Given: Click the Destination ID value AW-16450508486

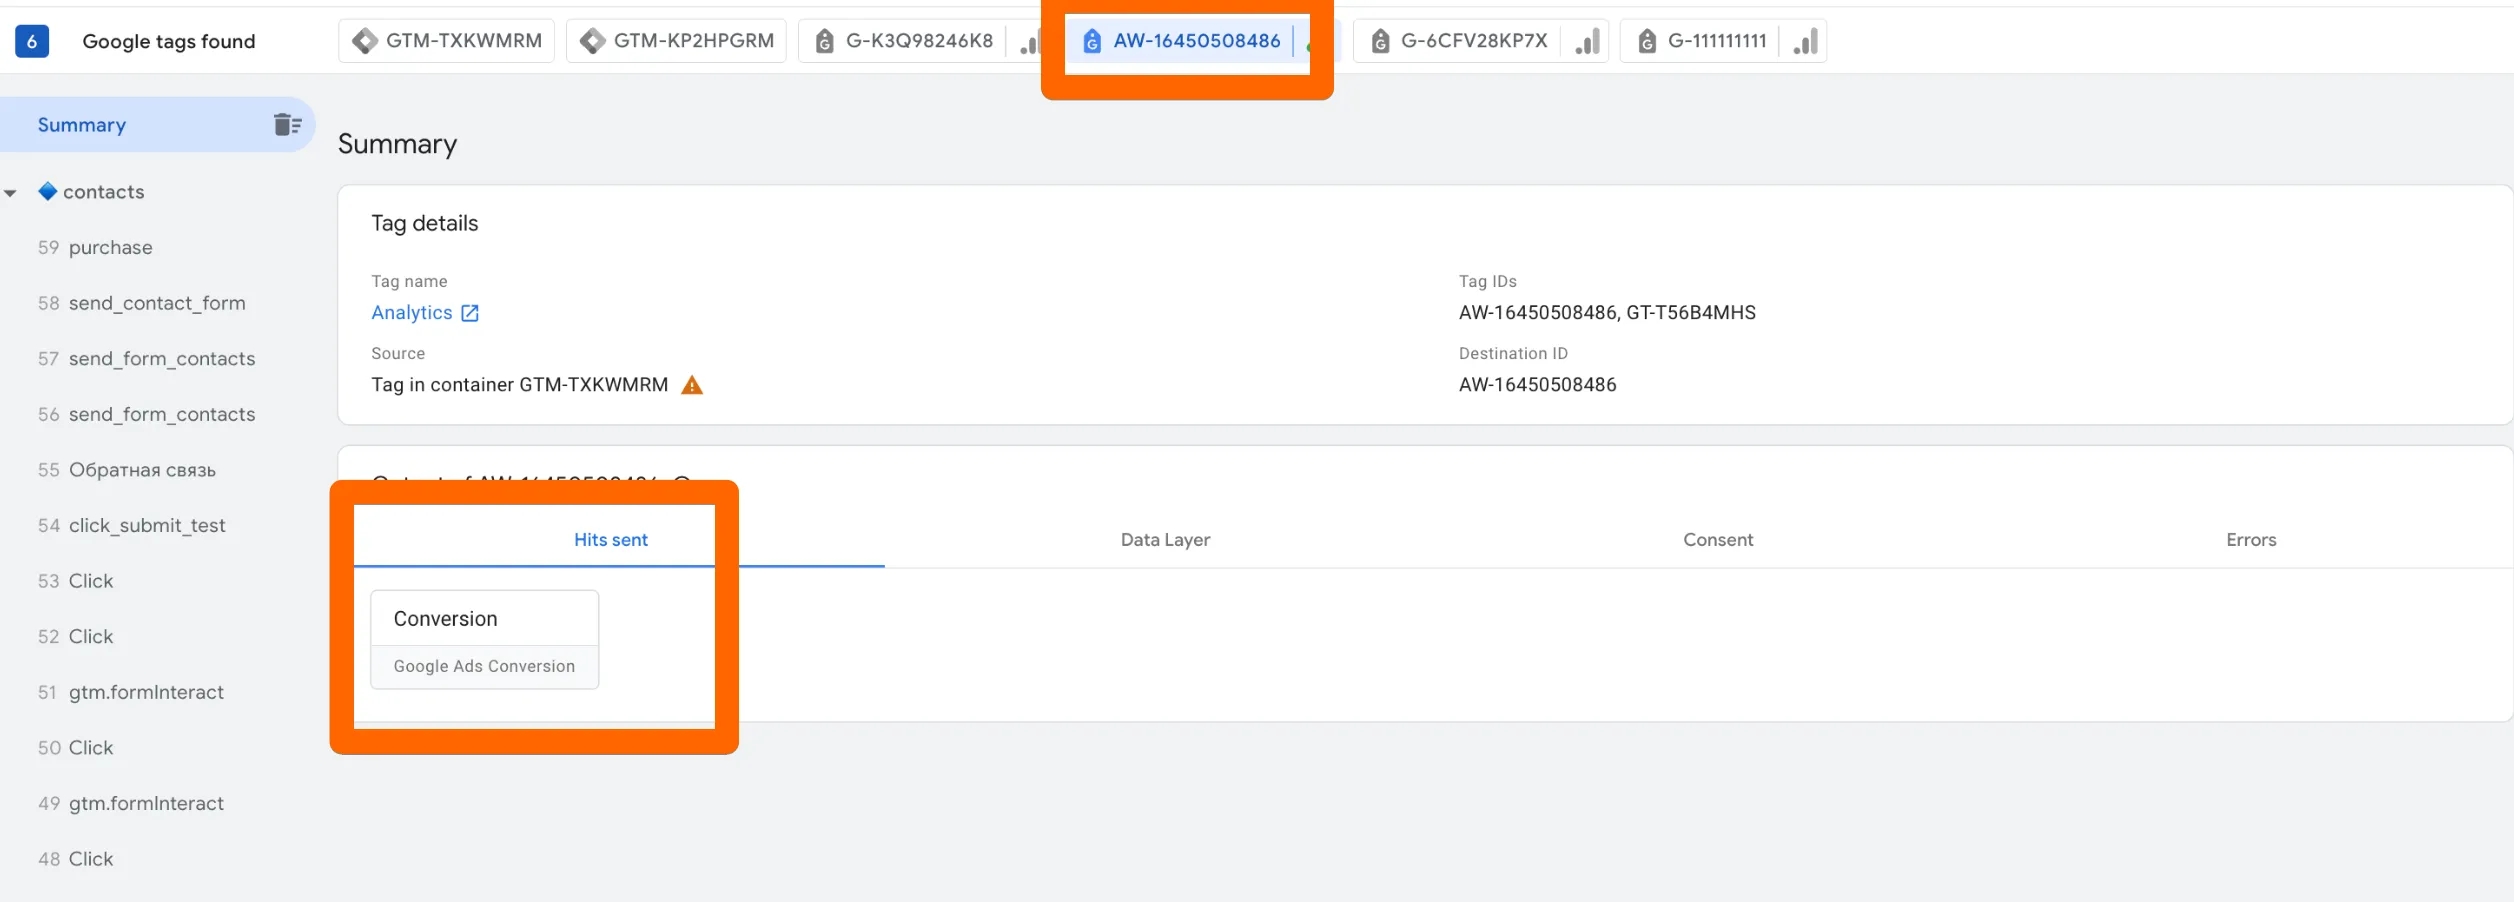Looking at the screenshot, I should point(1537,385).
